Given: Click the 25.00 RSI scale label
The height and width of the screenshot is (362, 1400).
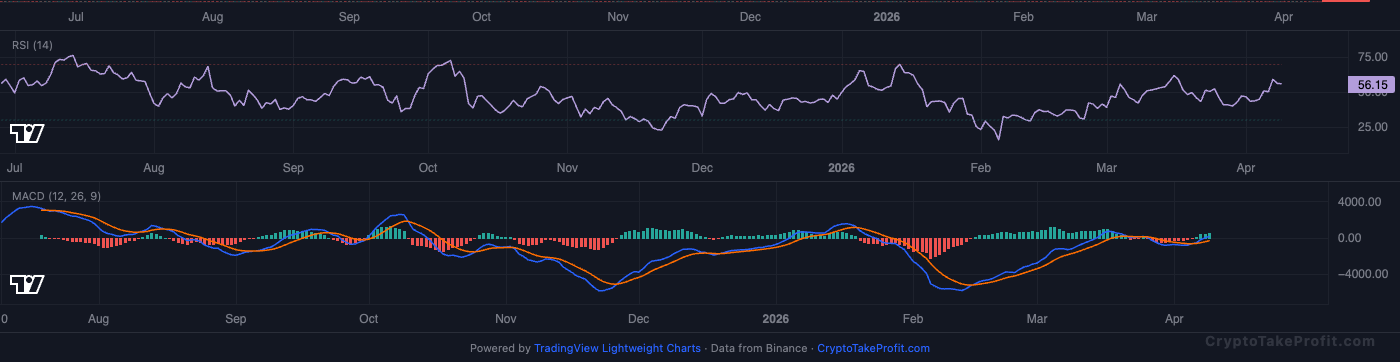Looking at the screenshot, I should tap(1373, 127).
